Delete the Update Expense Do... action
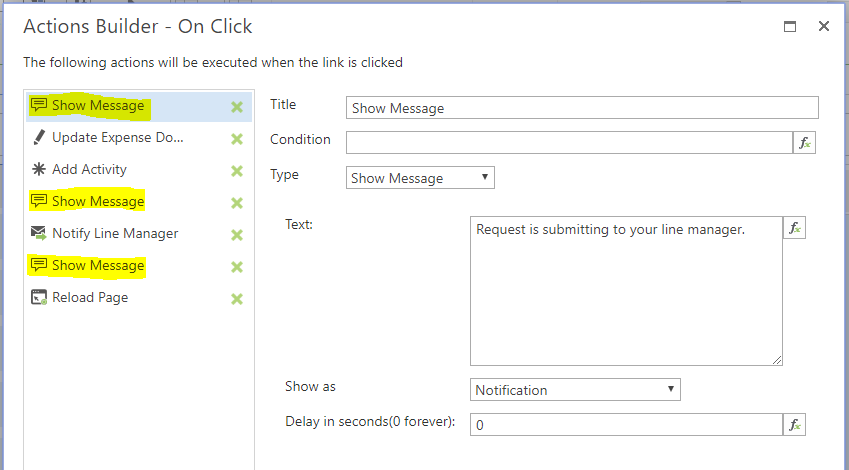The image size is (849, 470). [x=237, y=139]
